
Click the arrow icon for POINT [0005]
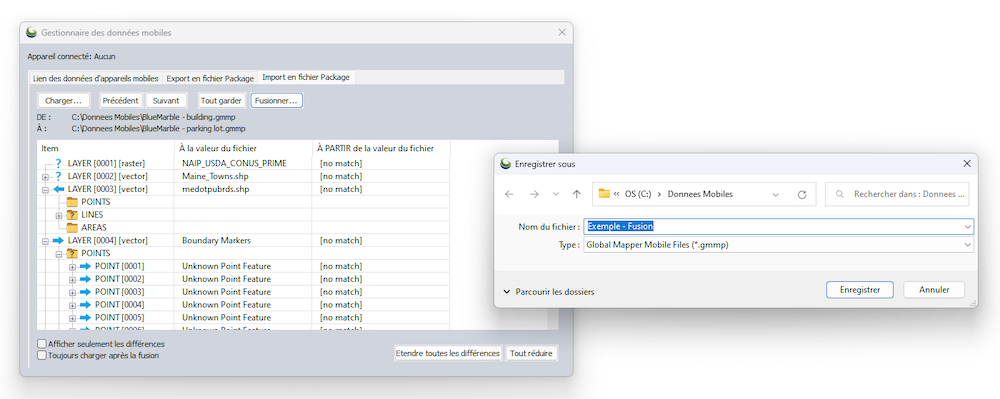pos(85,317)
